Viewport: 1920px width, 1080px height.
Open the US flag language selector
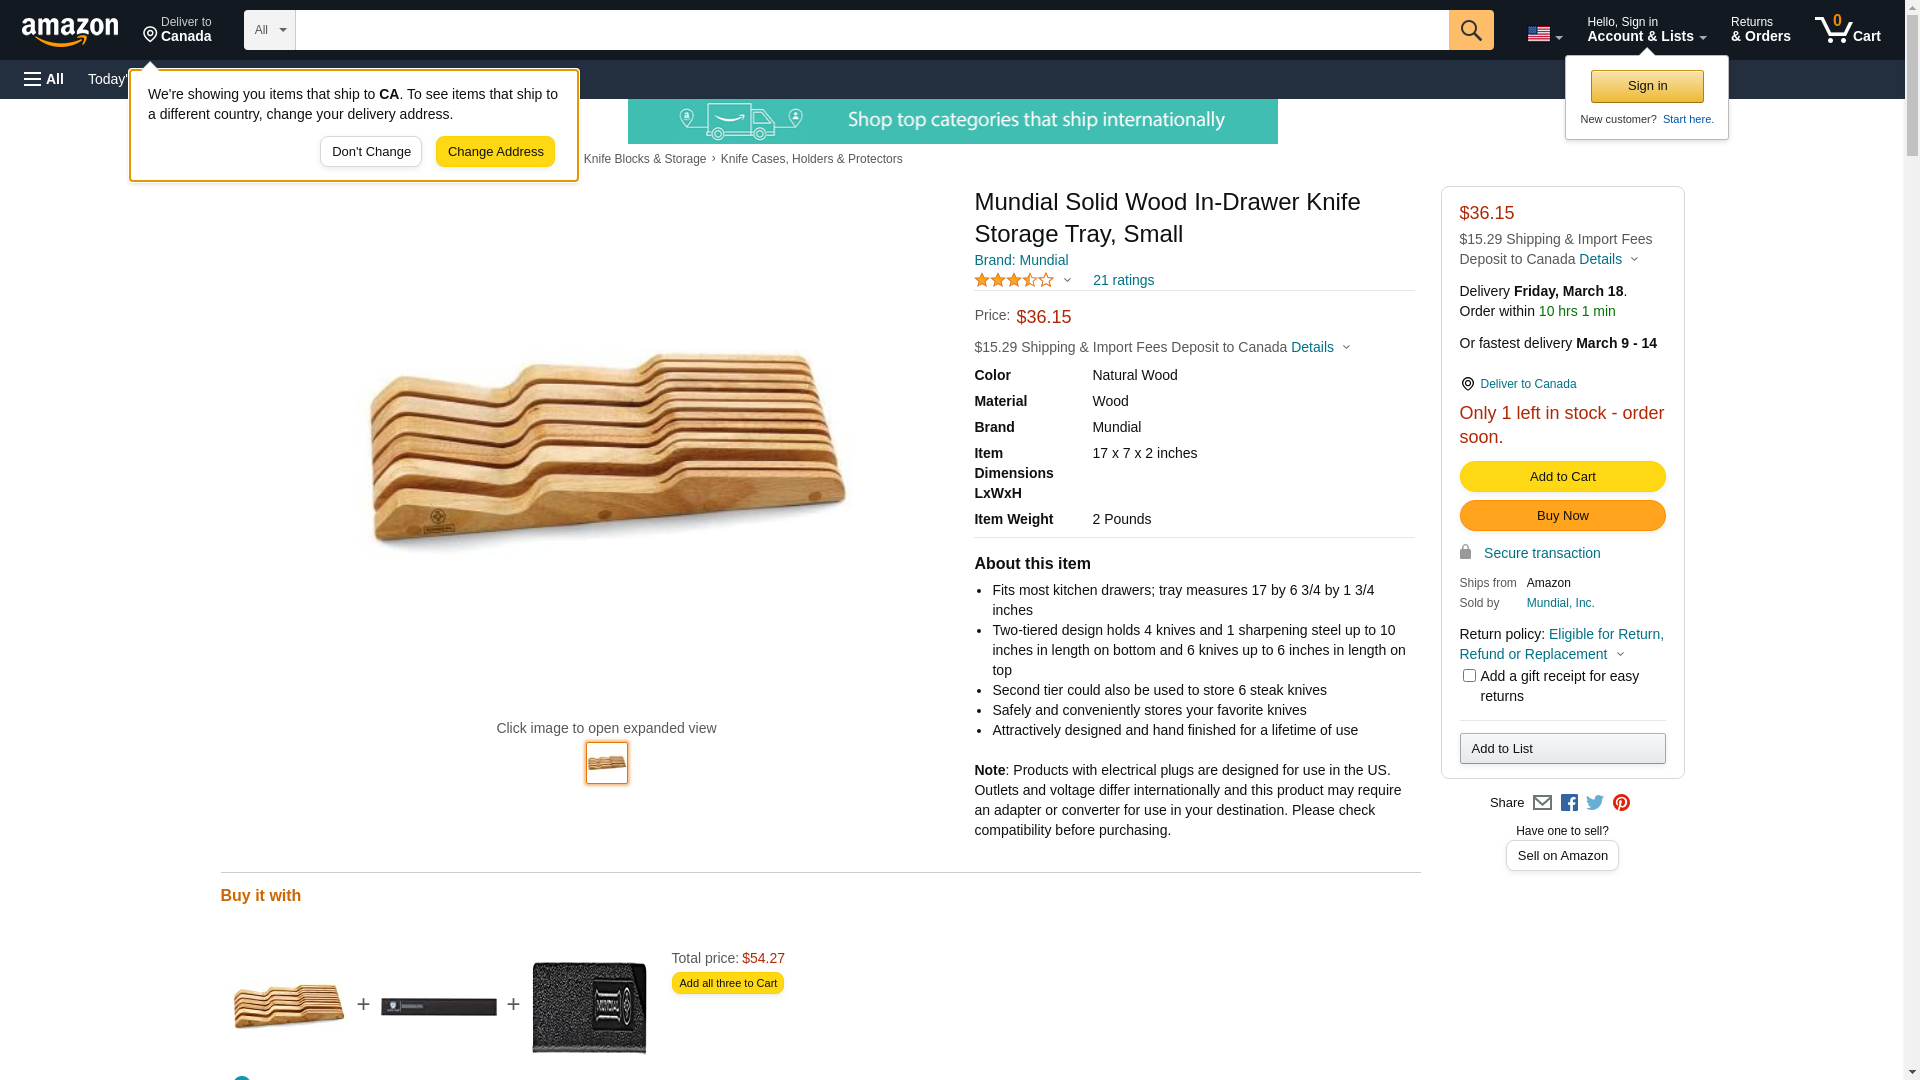1544,34
